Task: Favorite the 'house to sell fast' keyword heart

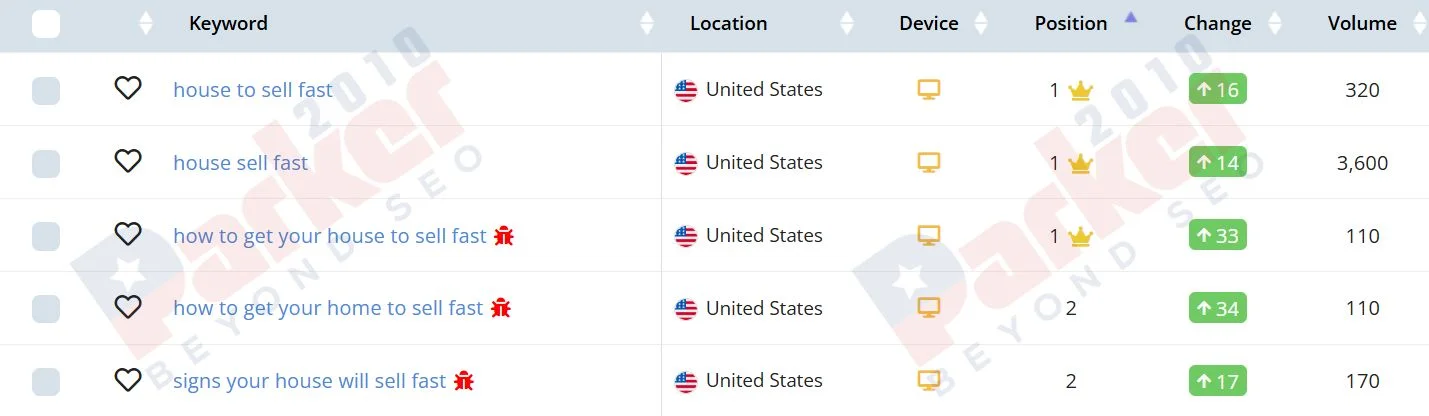Action: [x=128, y=89]
